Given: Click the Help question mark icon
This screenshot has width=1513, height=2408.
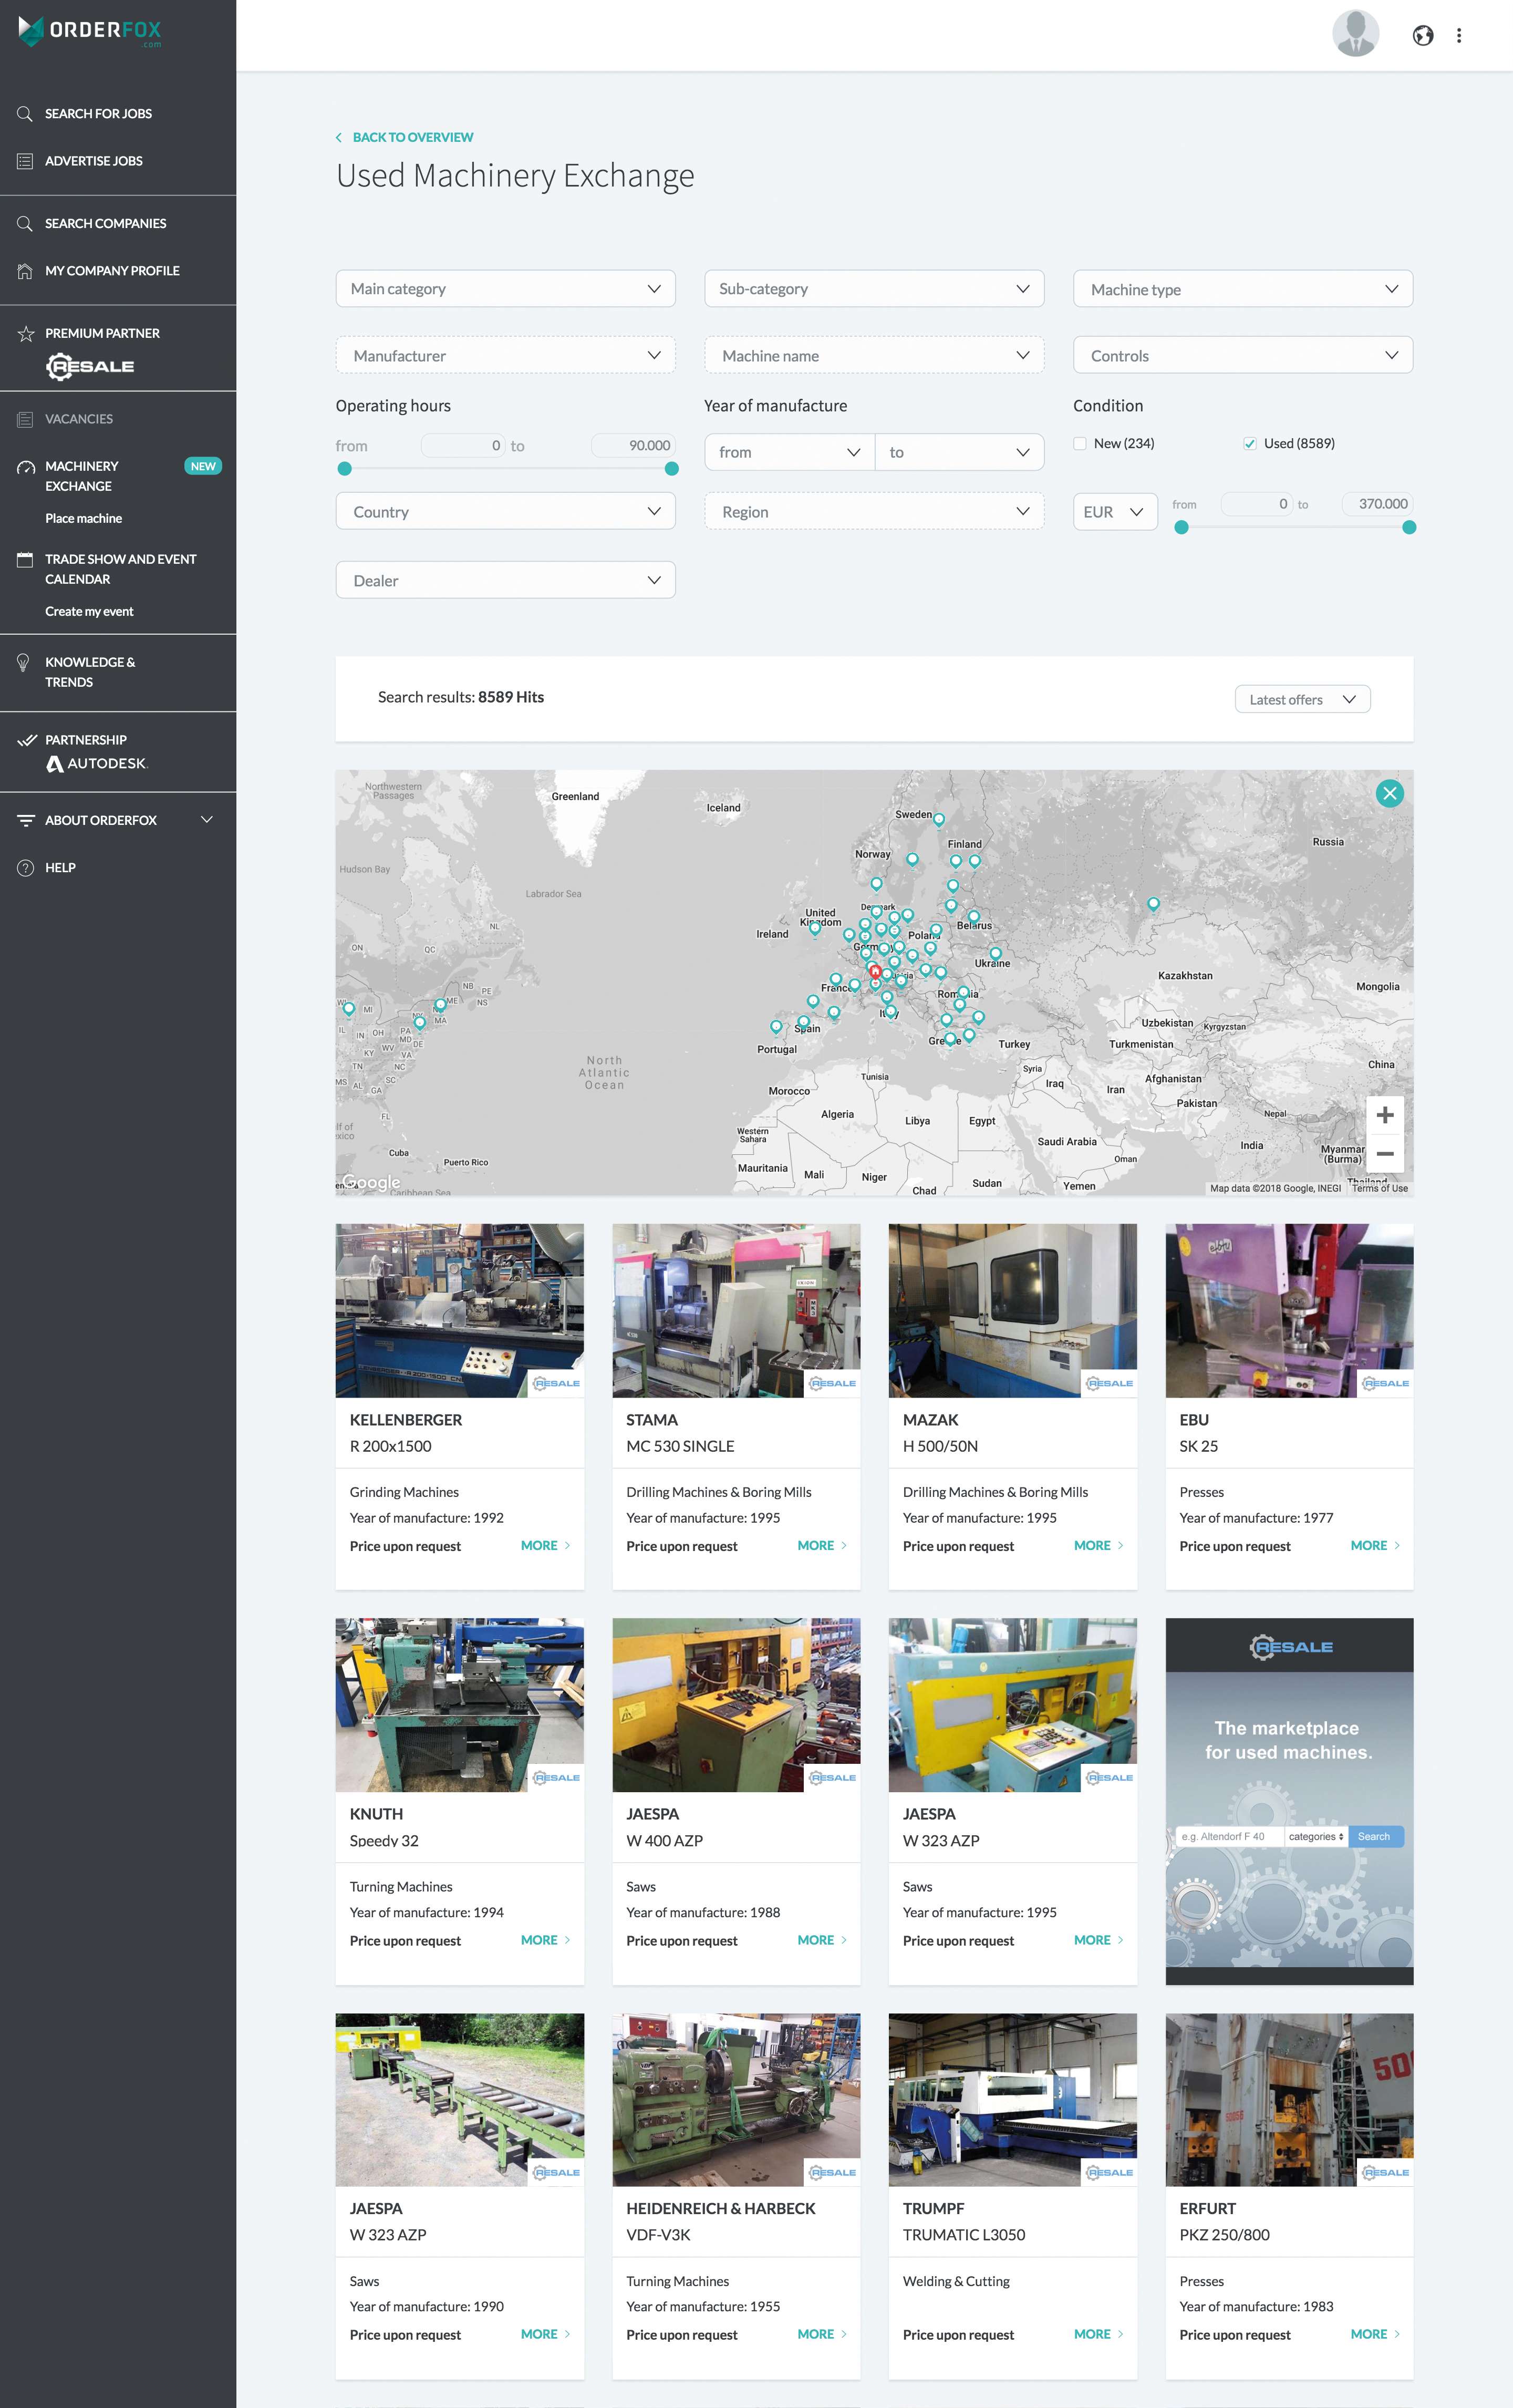Looking at the screenshot, I should pyautogui.click(x=25, y=868).
